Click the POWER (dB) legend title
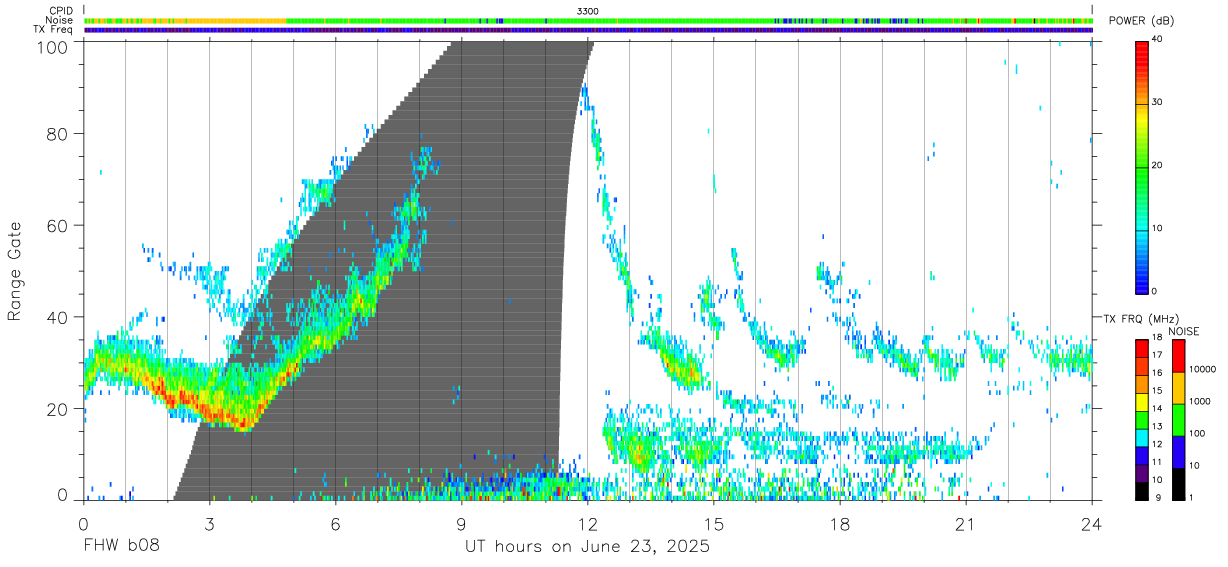 point(1141,21)
